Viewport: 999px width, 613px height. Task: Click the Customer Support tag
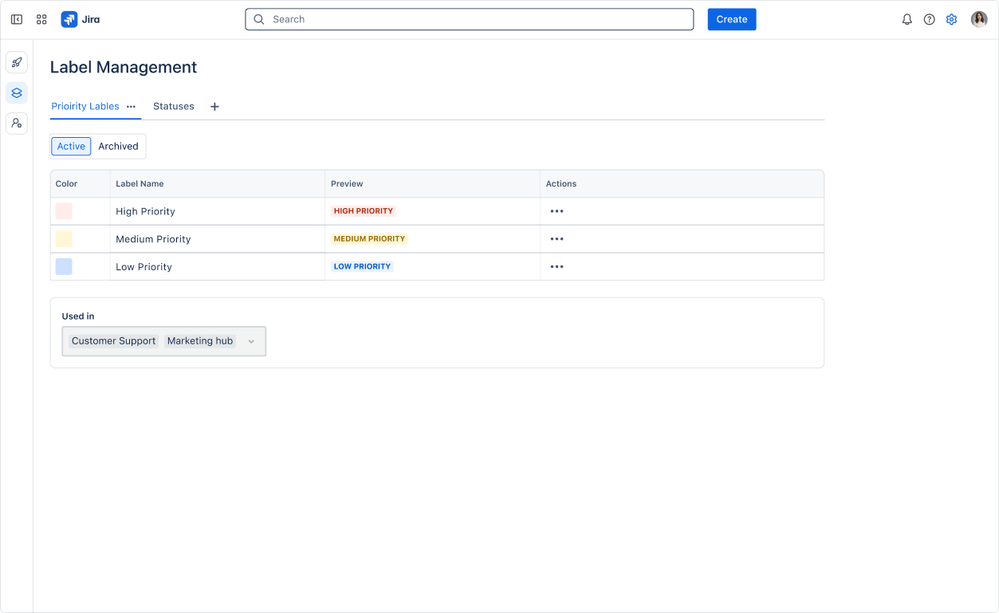click(113, 341)
